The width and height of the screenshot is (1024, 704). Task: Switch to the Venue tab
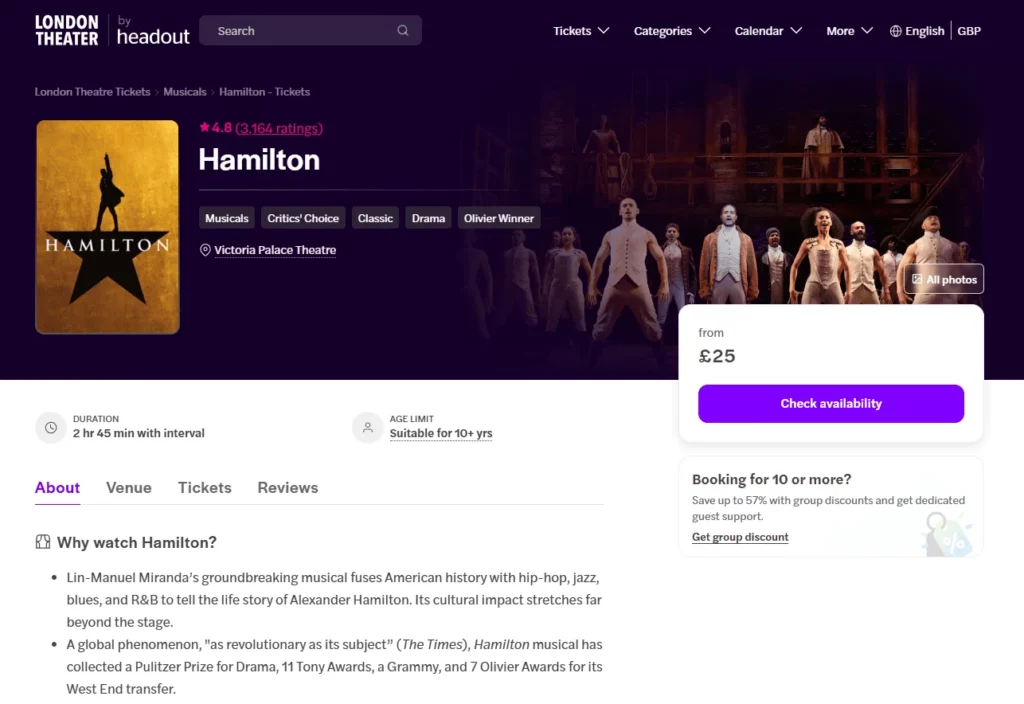tap(129, 488)
